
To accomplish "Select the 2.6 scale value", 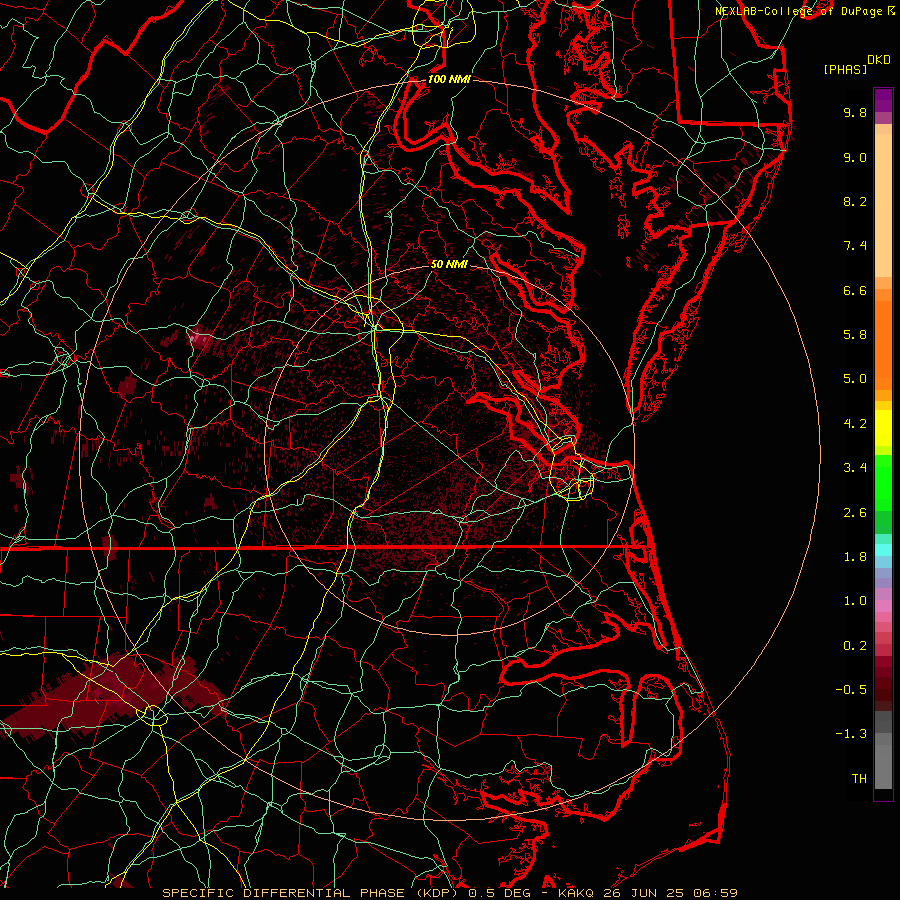I will point(855,513).
